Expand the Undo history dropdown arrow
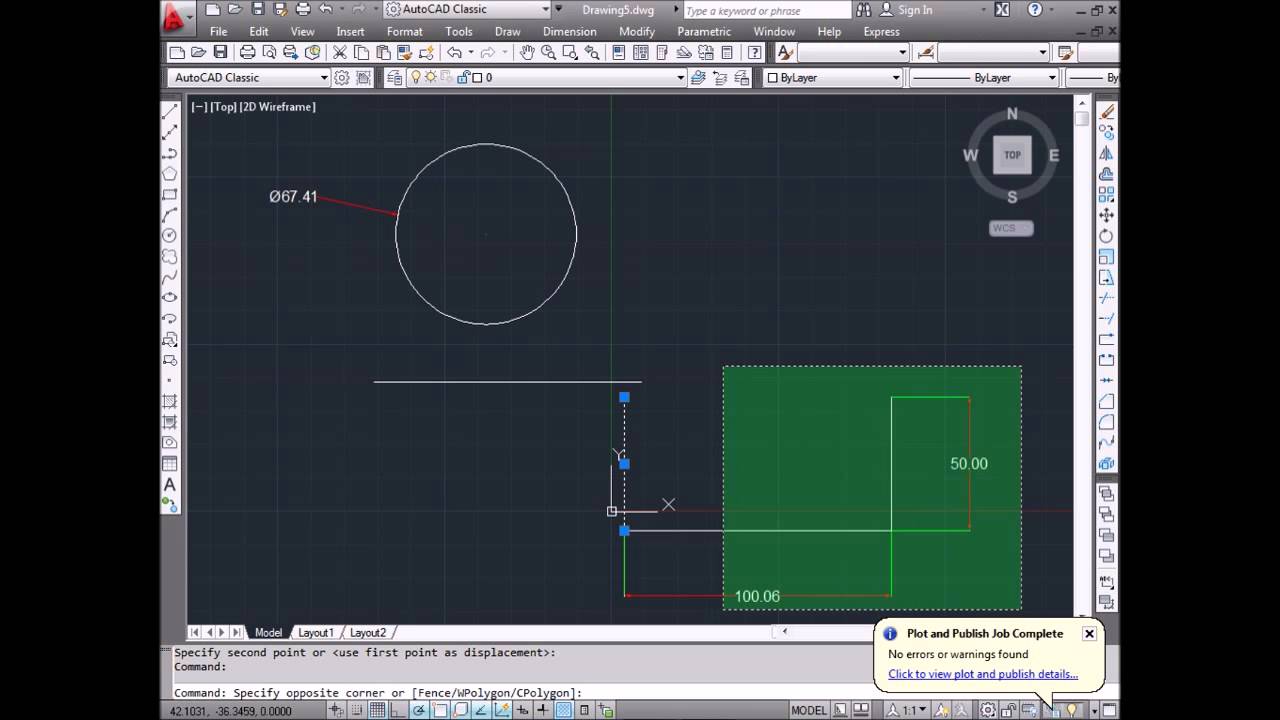This screenshot has width=1280, height=720. pos(471,52)
